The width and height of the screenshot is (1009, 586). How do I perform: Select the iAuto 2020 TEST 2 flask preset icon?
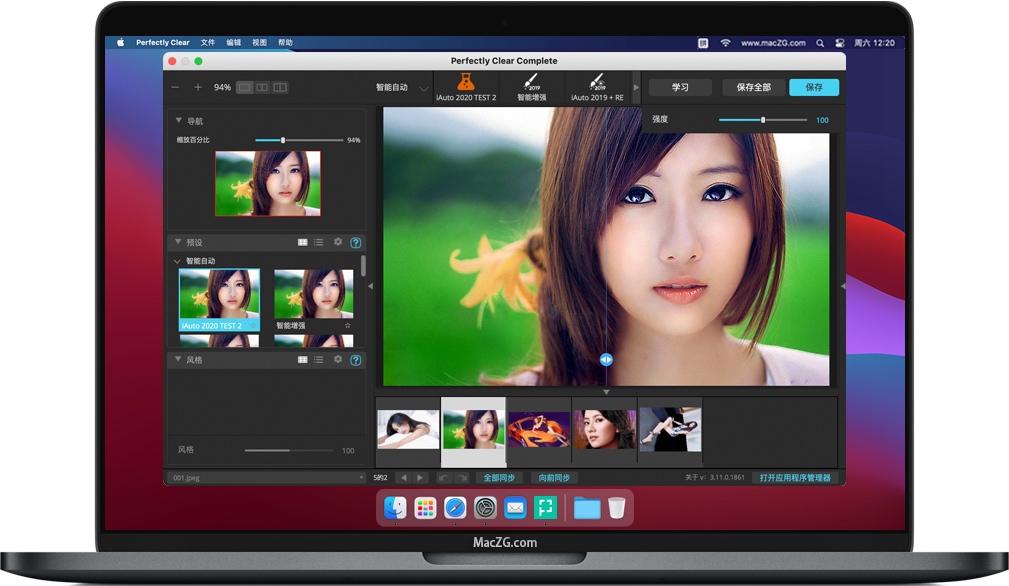[x=465, y=82]
